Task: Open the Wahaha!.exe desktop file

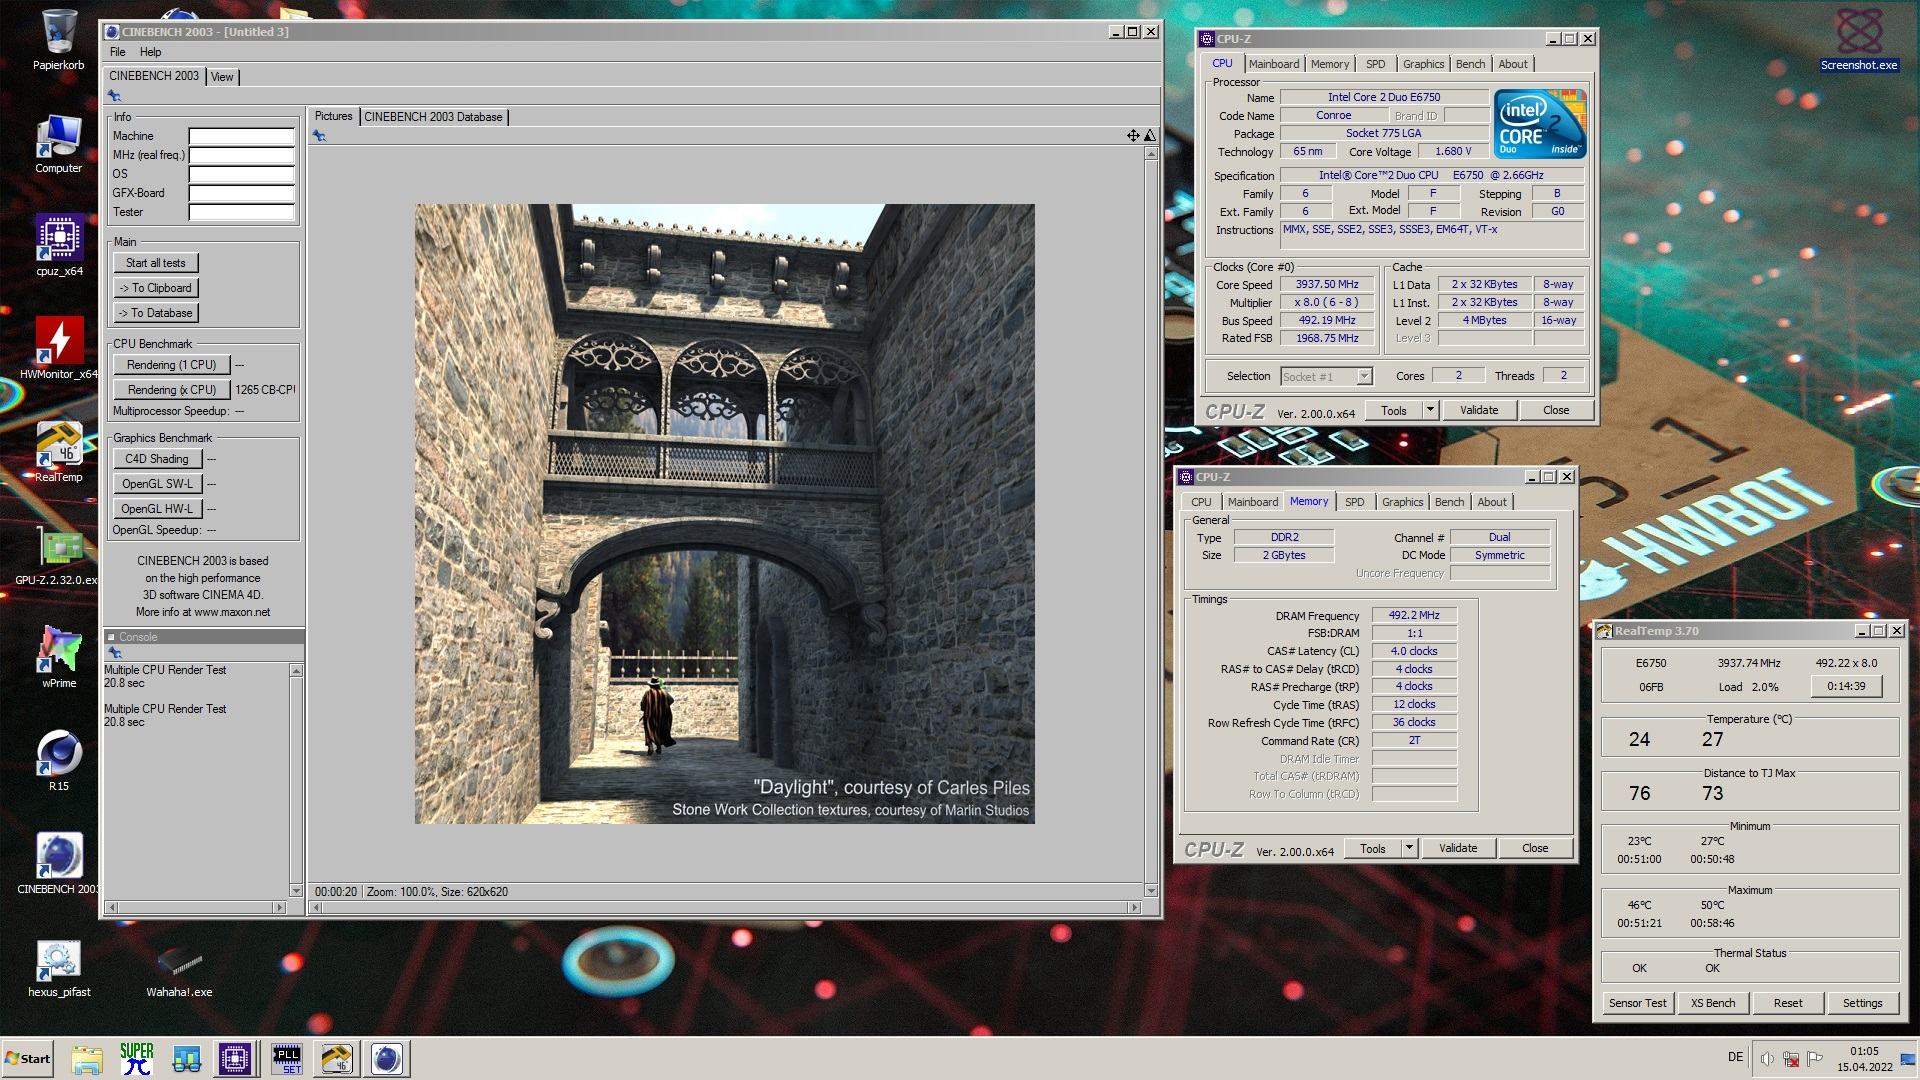Action: click(x=179, y=968)
